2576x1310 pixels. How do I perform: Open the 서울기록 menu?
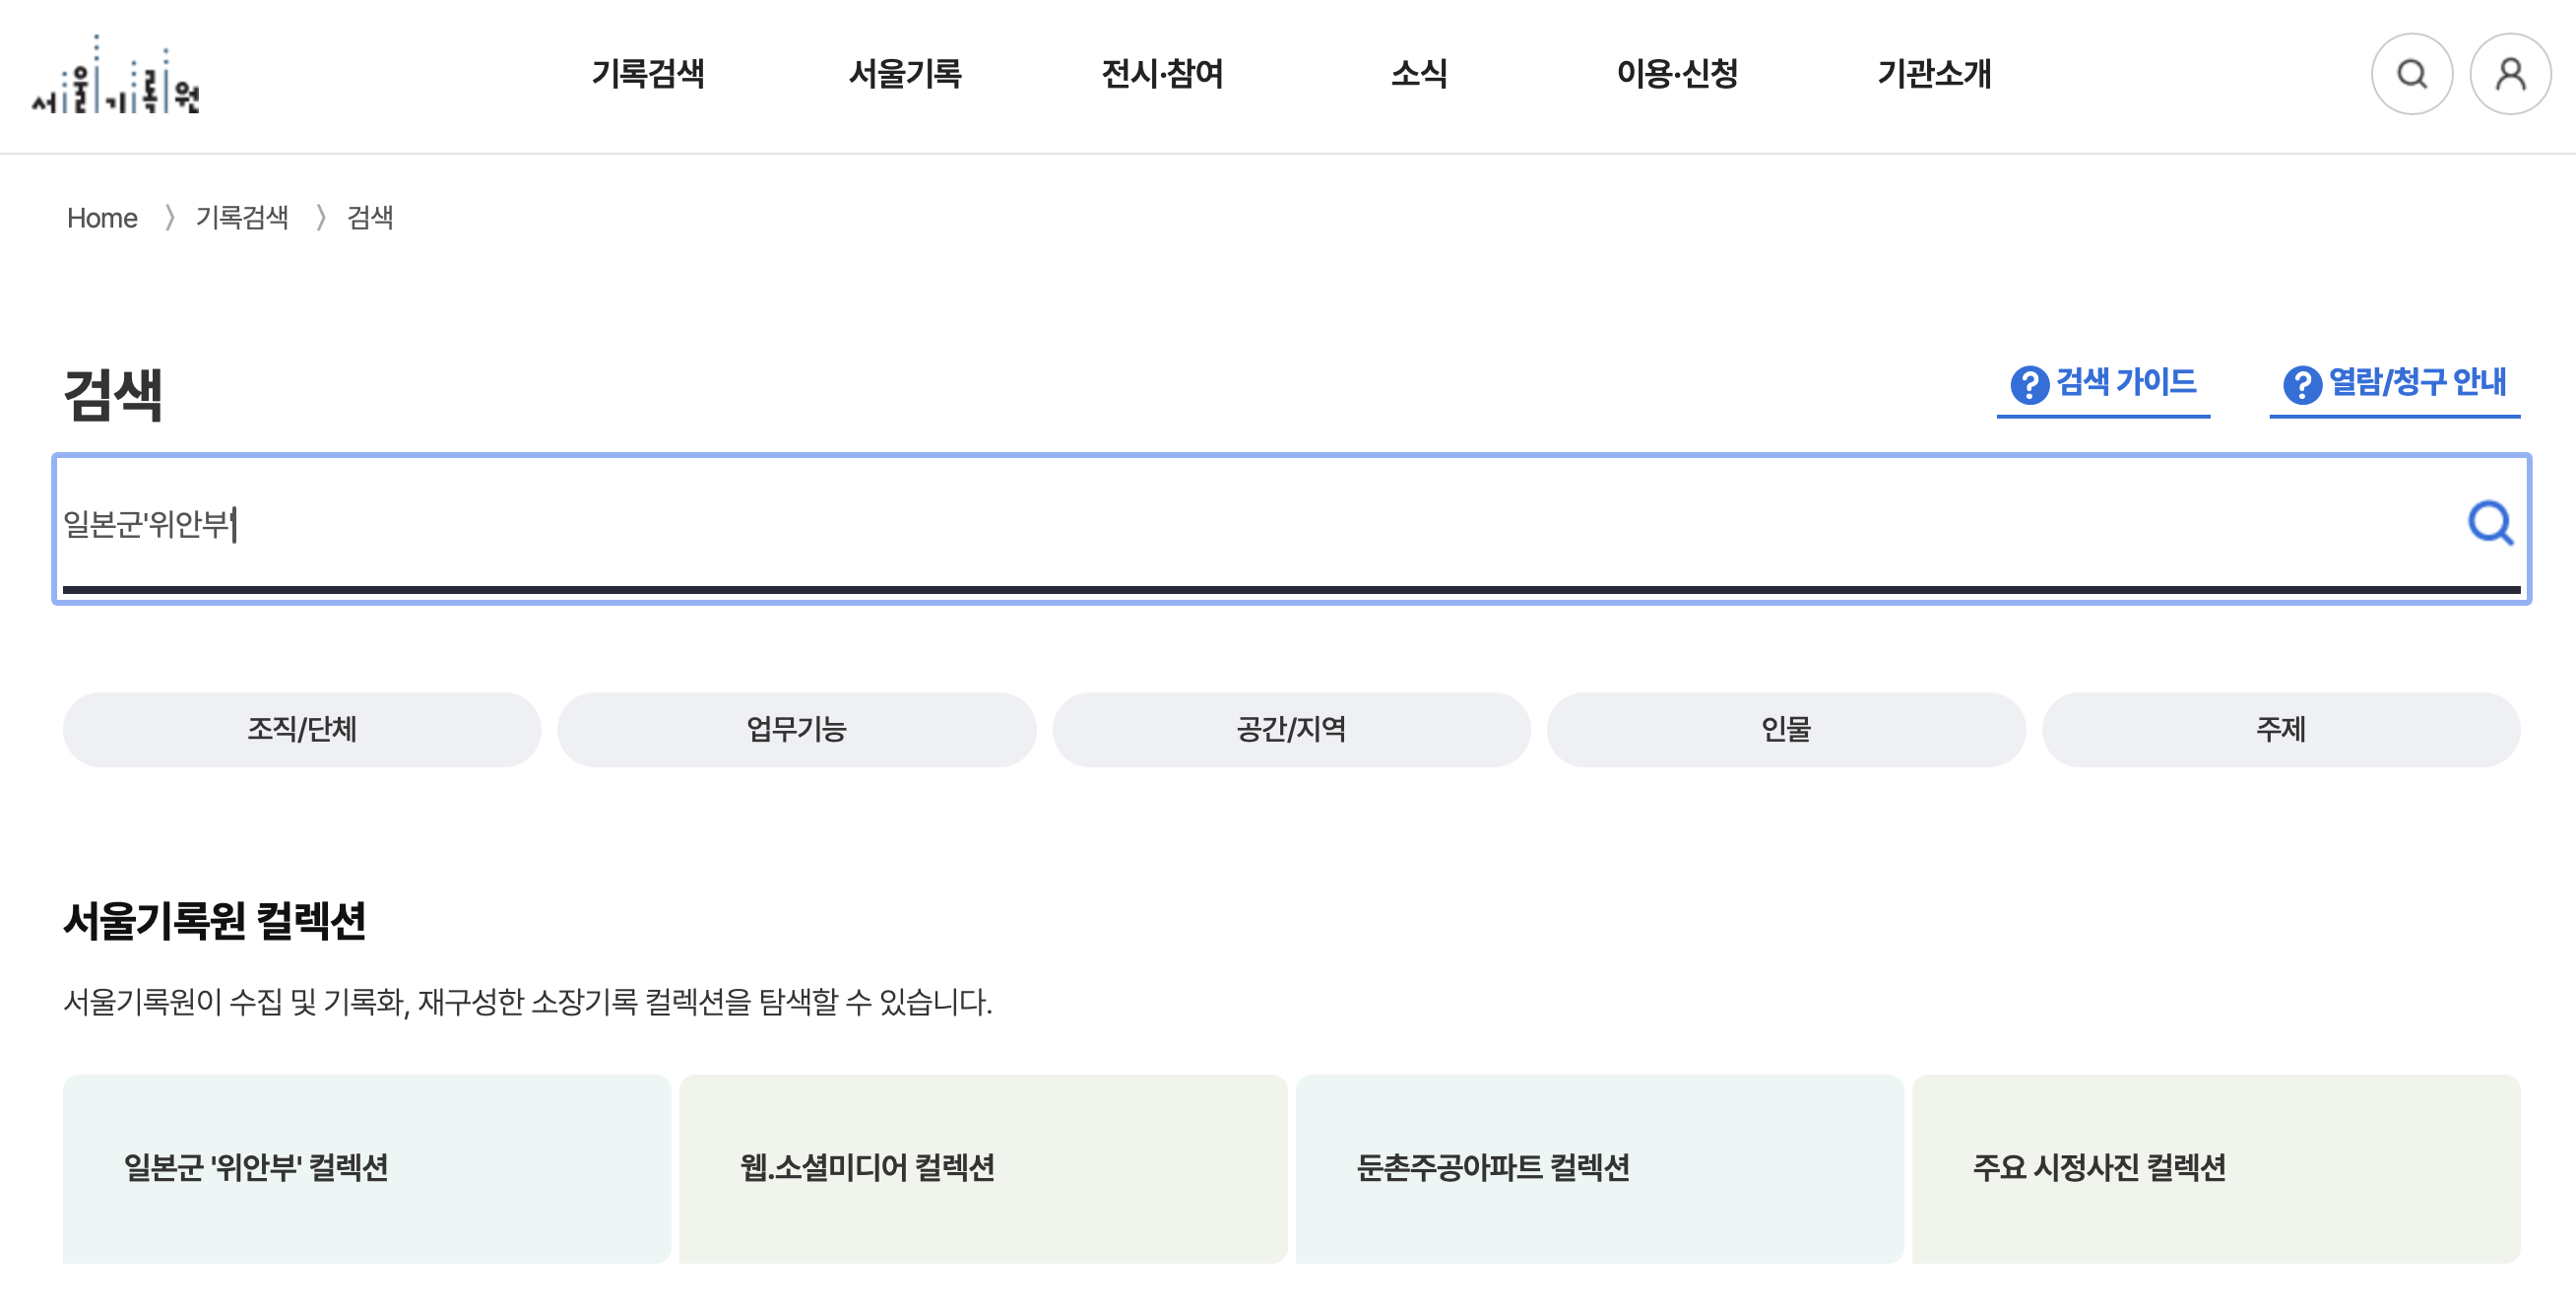905,74
